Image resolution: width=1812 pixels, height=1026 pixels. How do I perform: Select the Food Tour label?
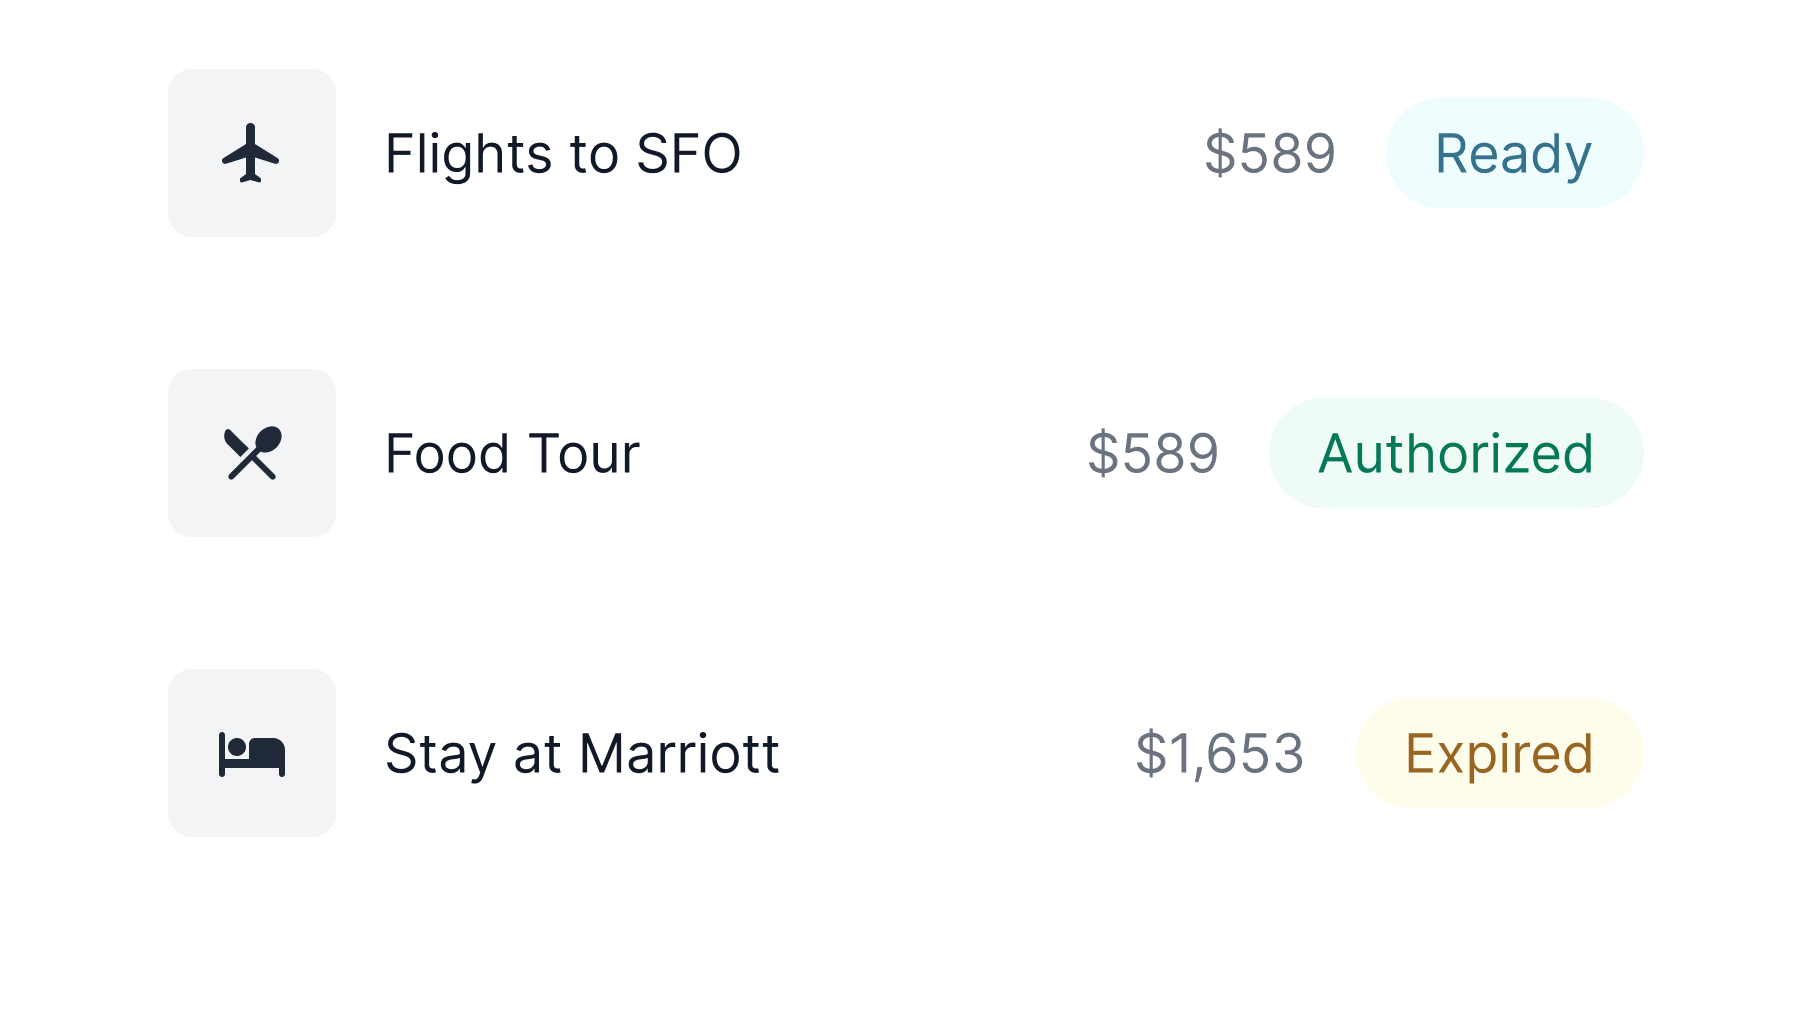pos(512,452)
